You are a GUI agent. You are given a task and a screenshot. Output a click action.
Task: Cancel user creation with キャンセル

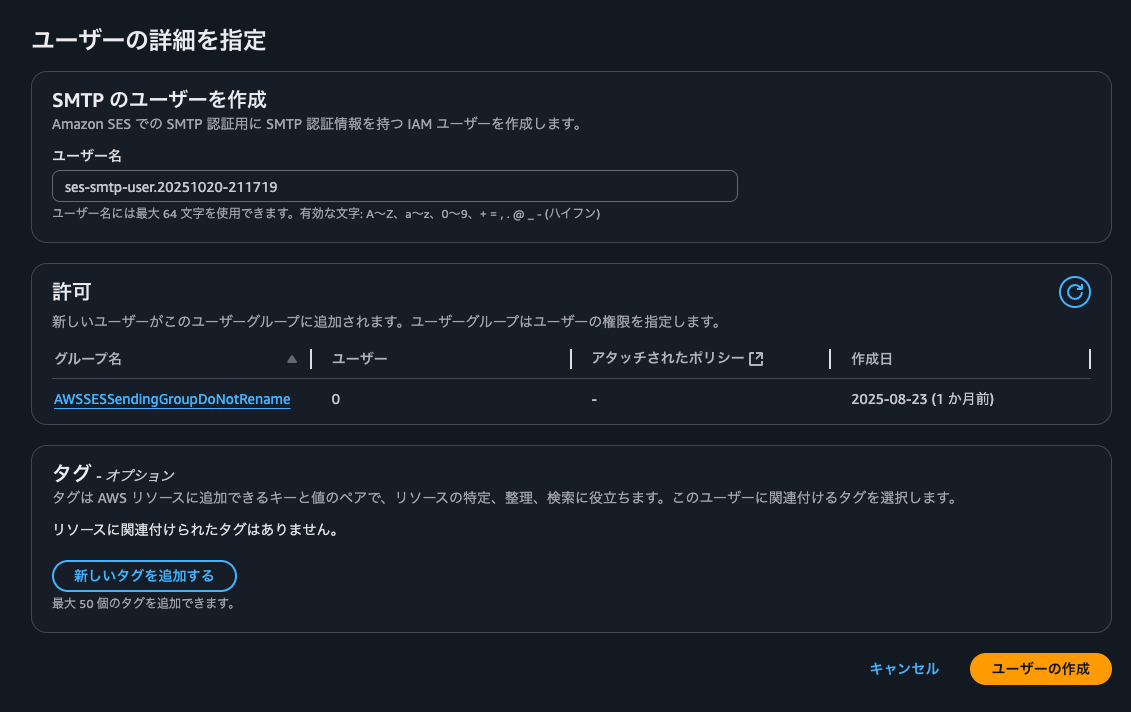903,669
